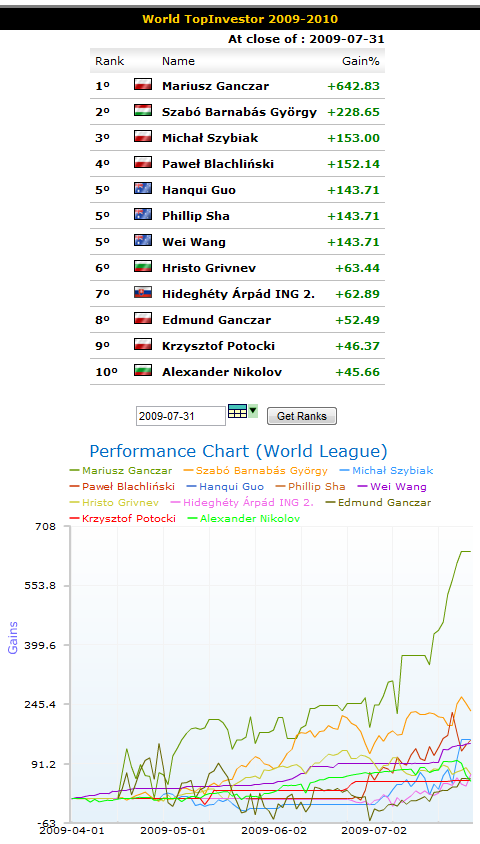The height and width of the screenshot is (844, 480).
Task: Select Hristo Grivnev in the rank table
Action: tap(209, 268)
